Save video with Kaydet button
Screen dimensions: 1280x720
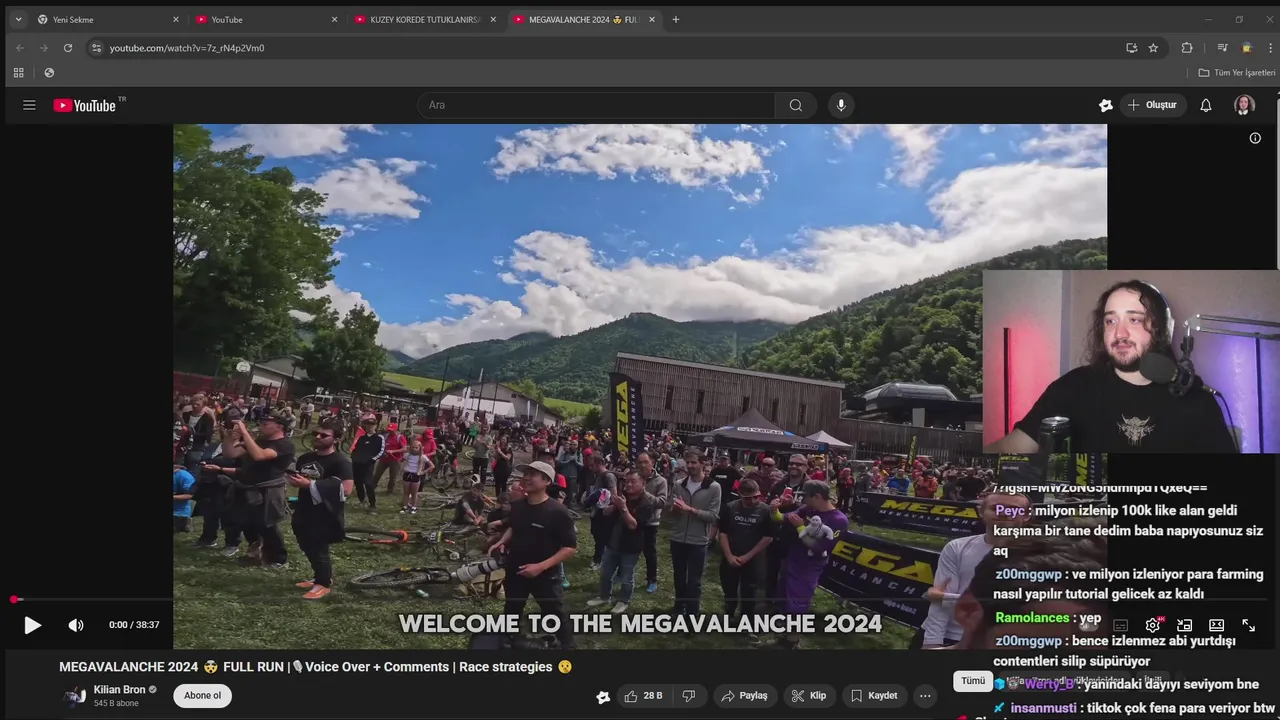point(875,696)
